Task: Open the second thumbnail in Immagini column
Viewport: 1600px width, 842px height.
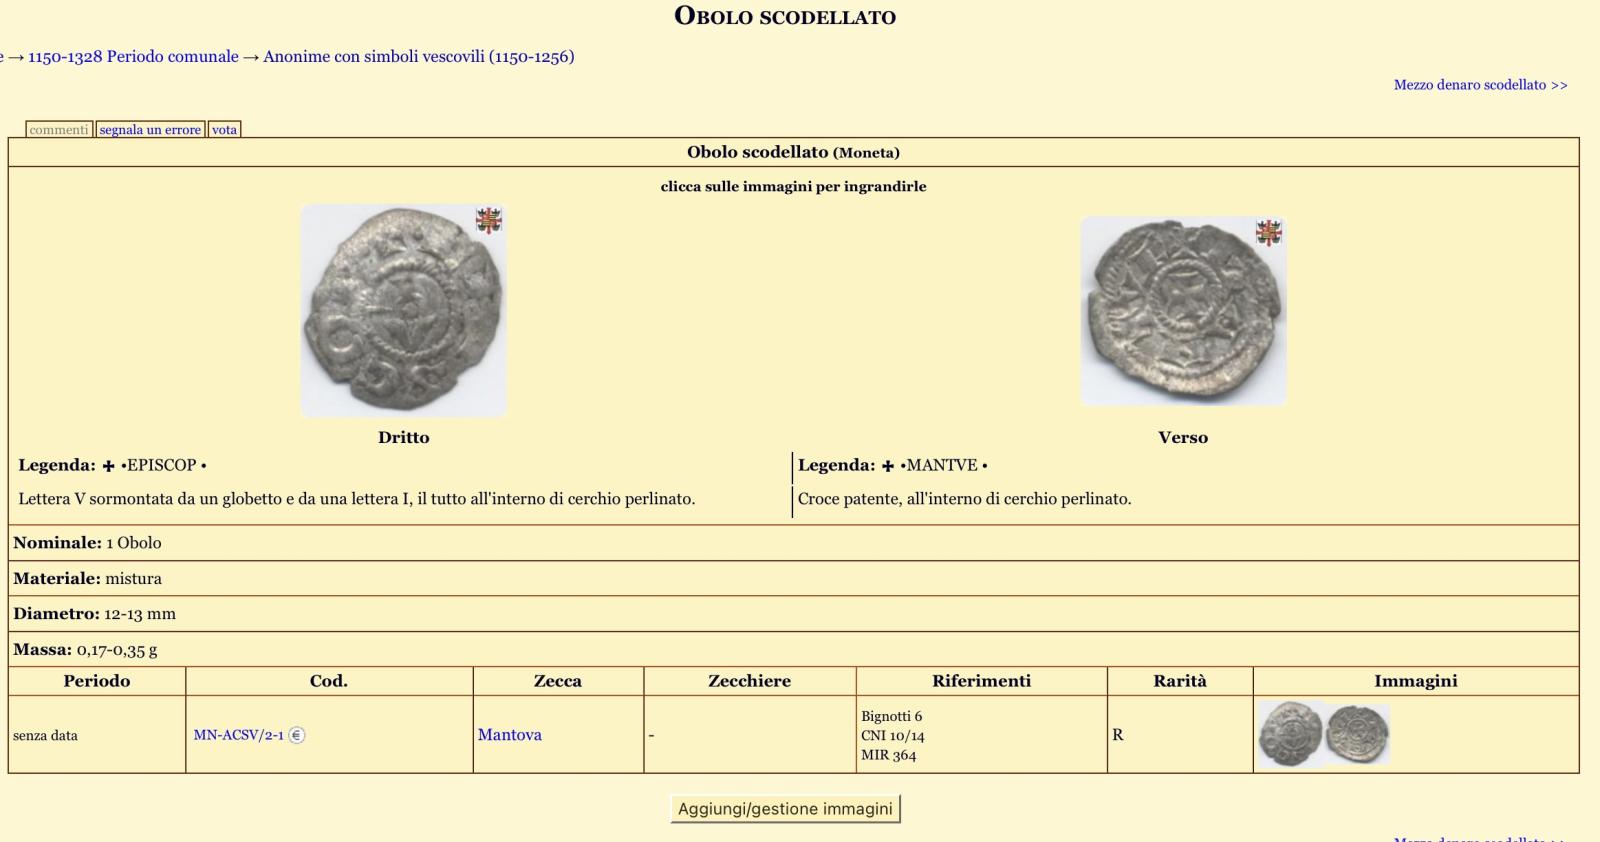Action: tap(1357, 734)
